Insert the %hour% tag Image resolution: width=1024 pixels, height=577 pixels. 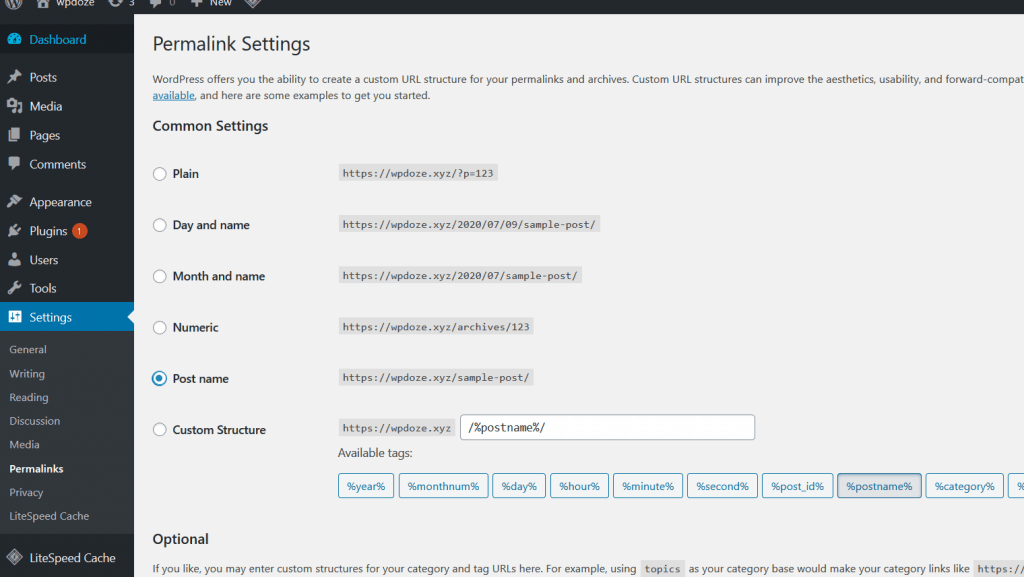click(x=579, y=486)
